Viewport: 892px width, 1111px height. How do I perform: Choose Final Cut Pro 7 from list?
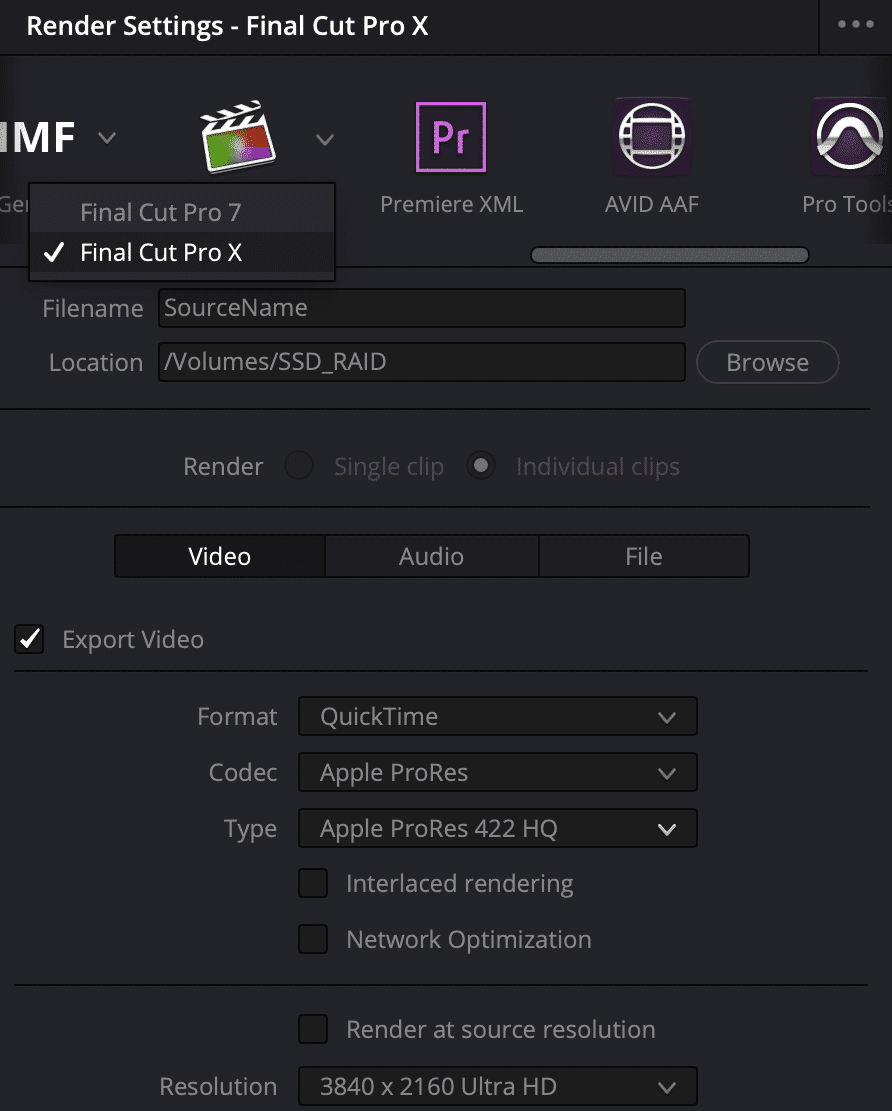160,212
